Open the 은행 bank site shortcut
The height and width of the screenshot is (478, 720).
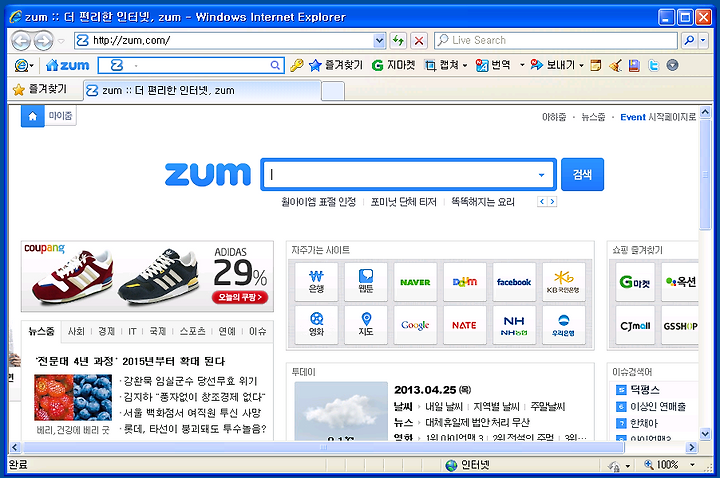coord(316,282)
